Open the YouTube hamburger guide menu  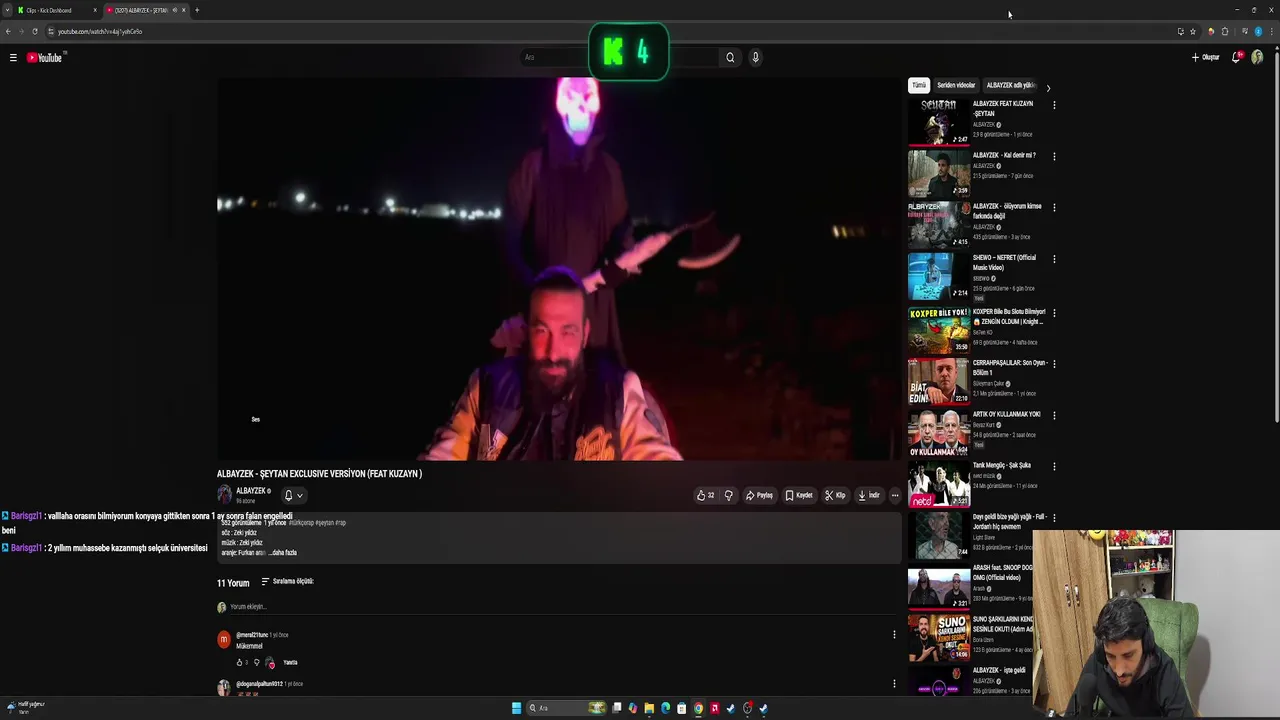(13, 58)
